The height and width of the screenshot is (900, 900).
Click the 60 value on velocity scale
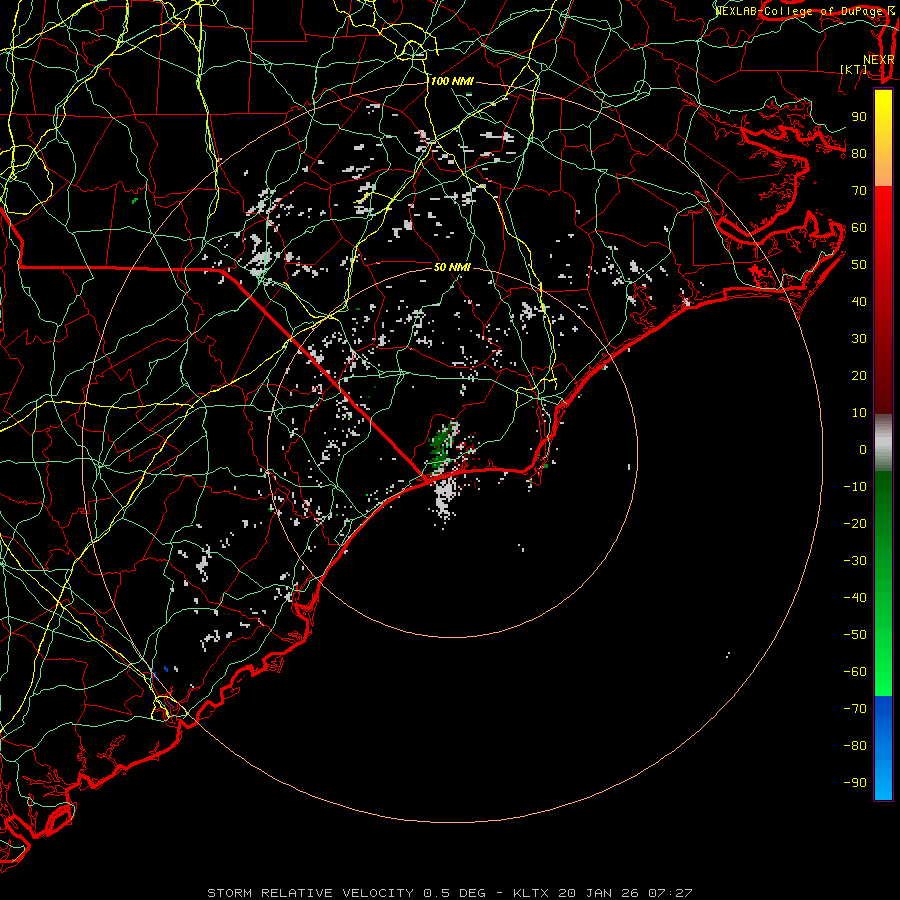(x=859, y=228)
